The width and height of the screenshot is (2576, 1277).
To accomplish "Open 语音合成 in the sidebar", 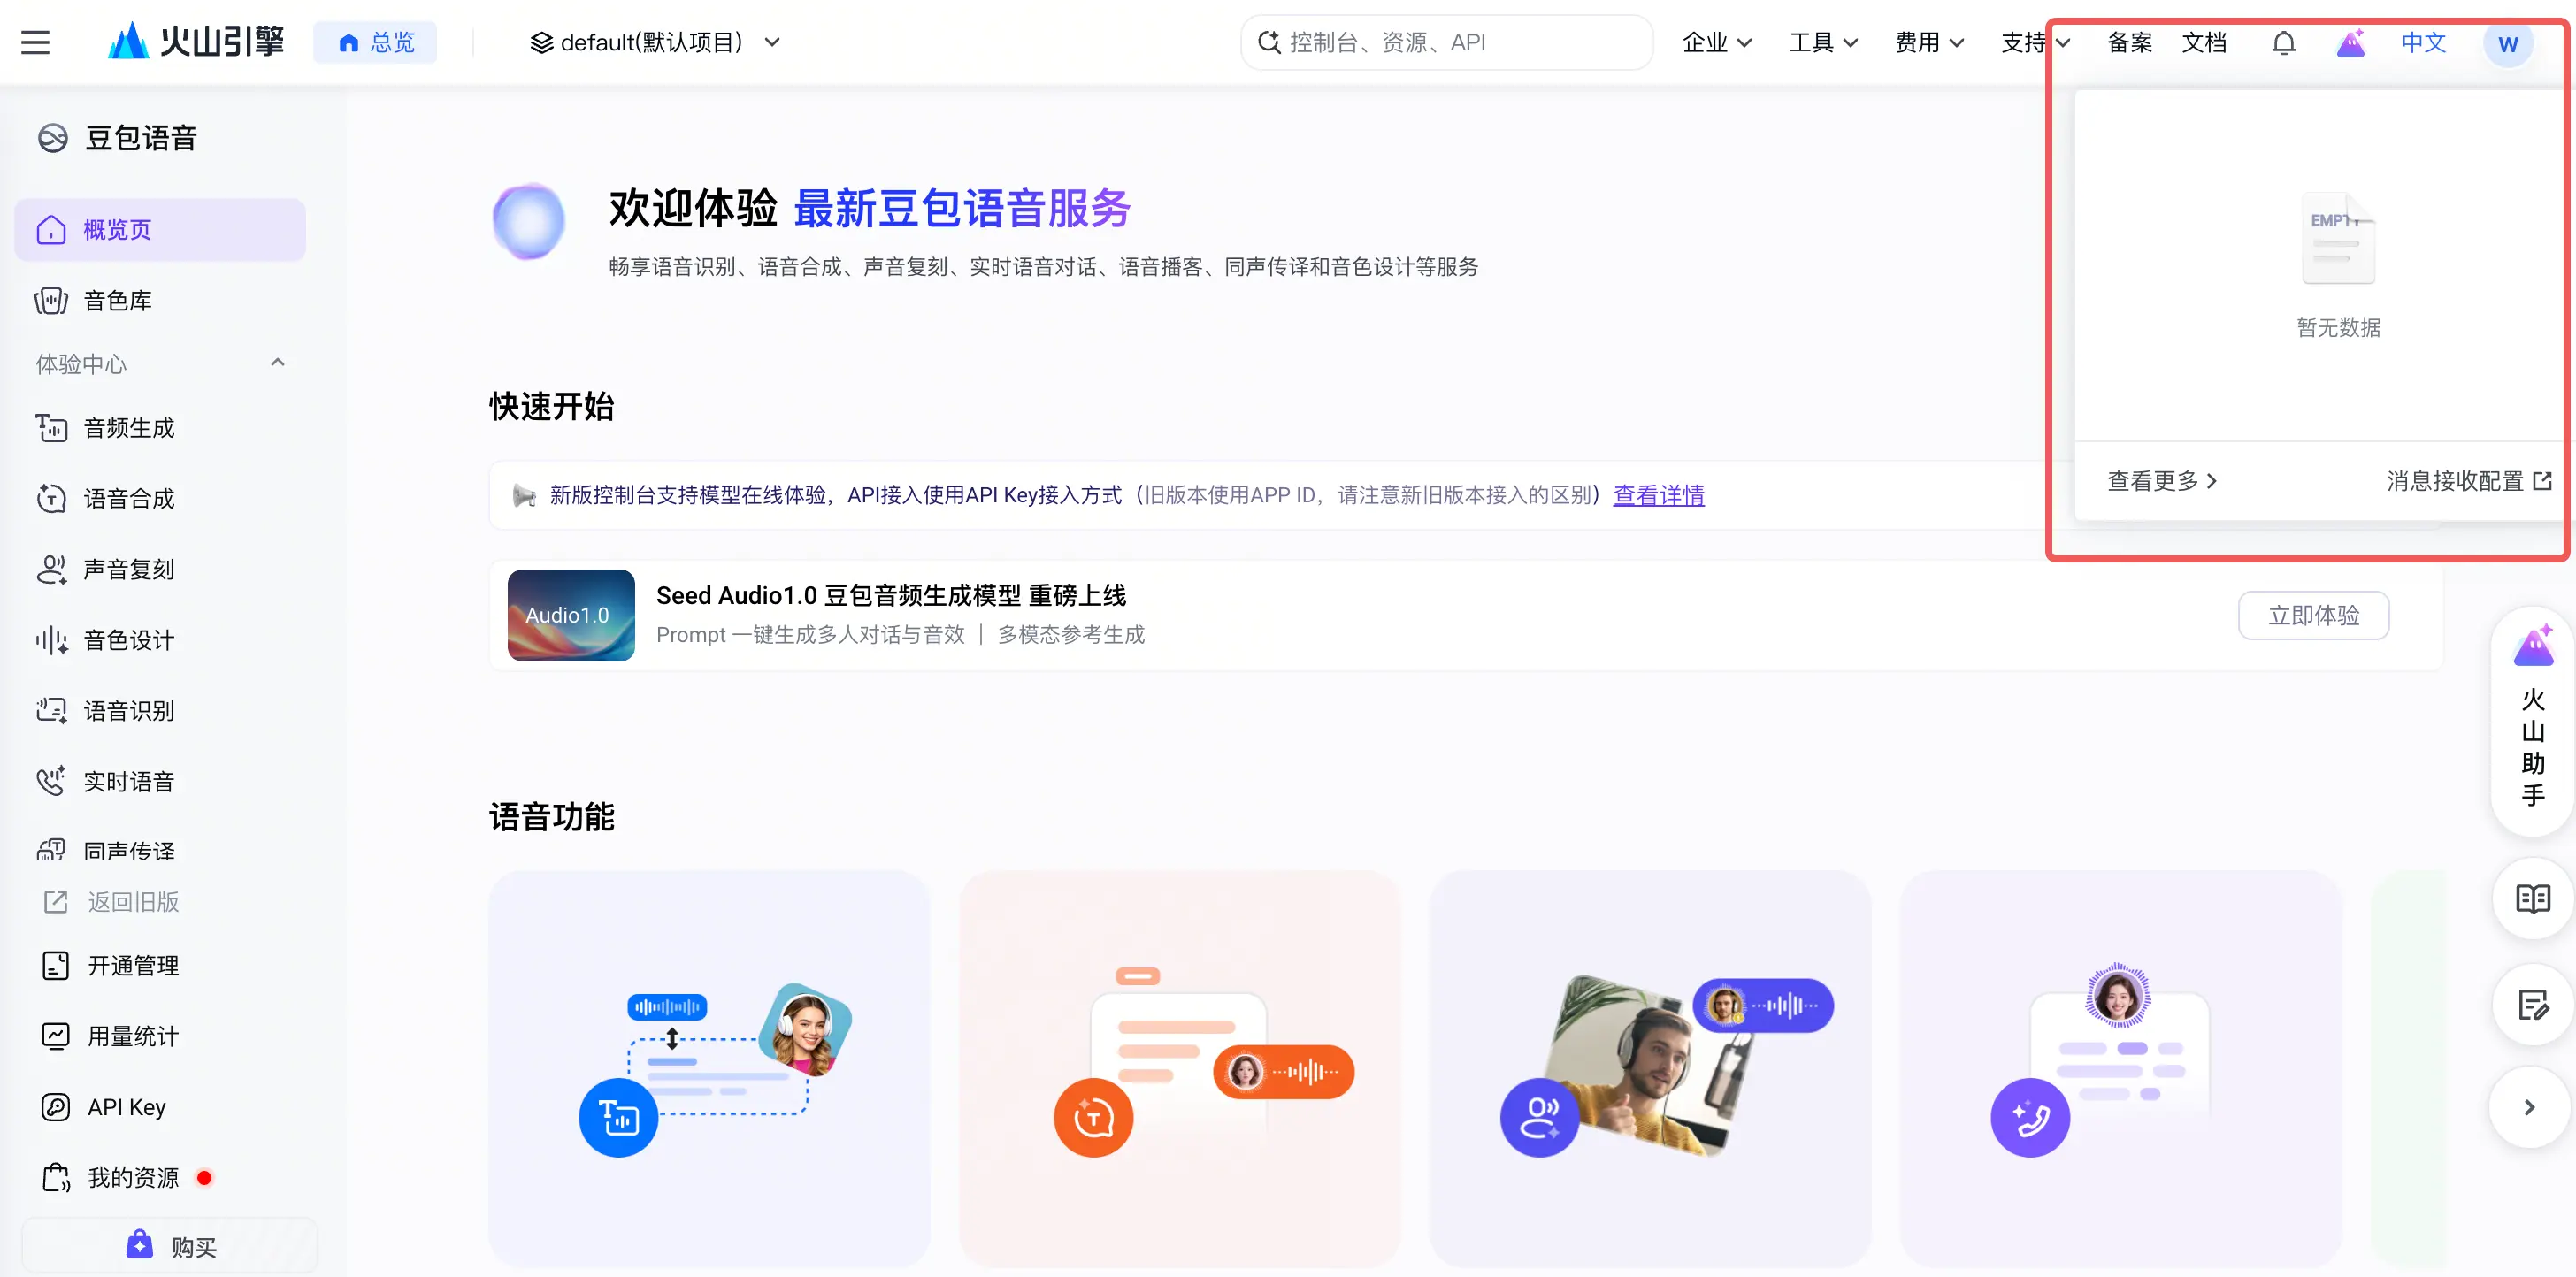I will click(160, 498).
